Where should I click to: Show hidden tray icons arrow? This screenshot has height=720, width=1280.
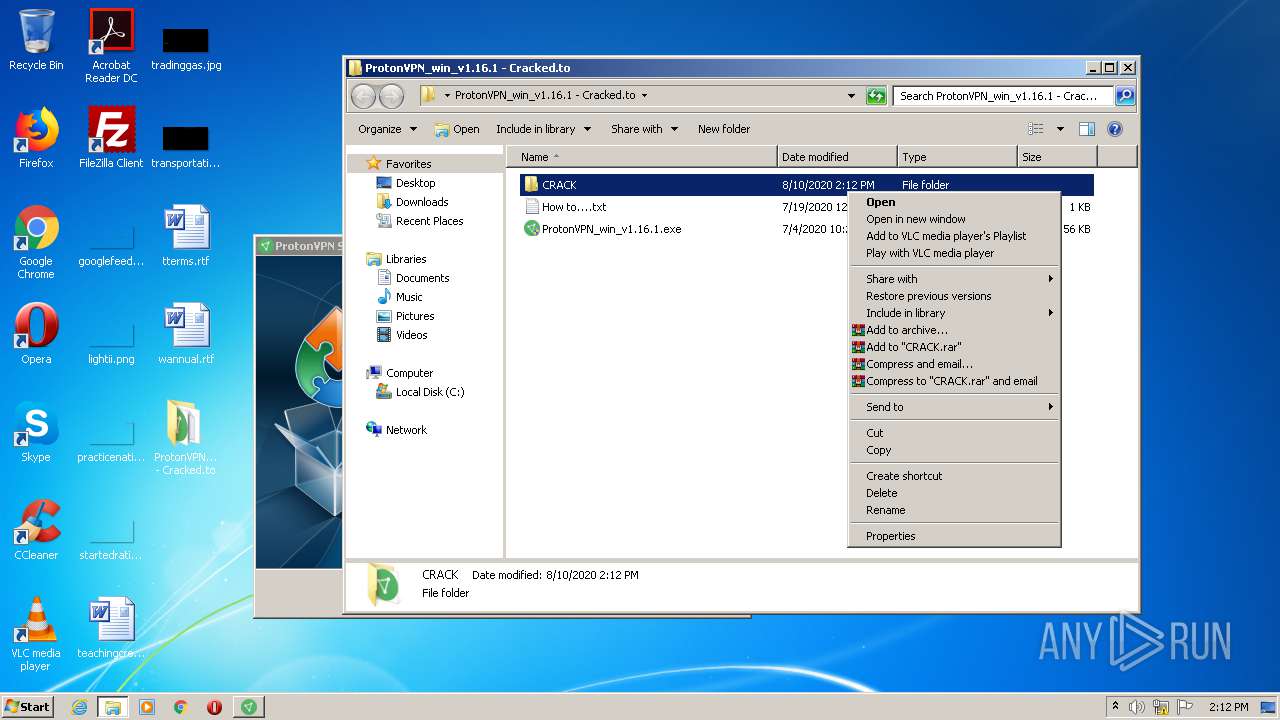tap(1115, 707)
